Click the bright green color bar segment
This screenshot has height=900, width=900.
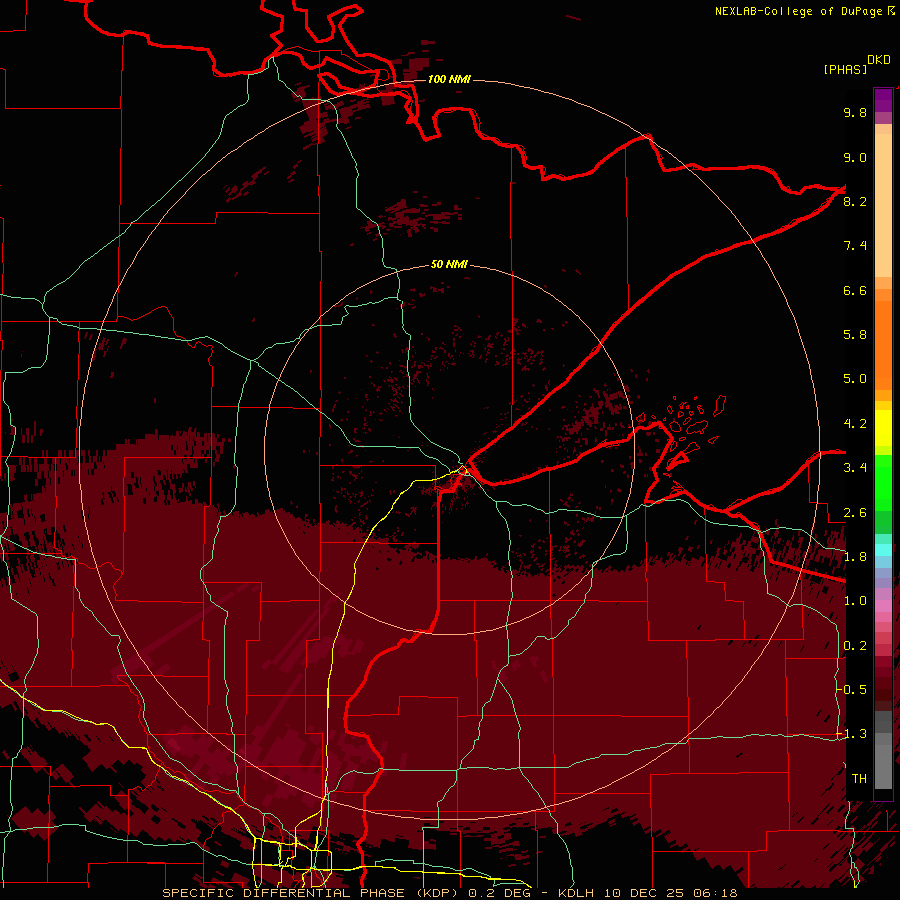point(883,483)
